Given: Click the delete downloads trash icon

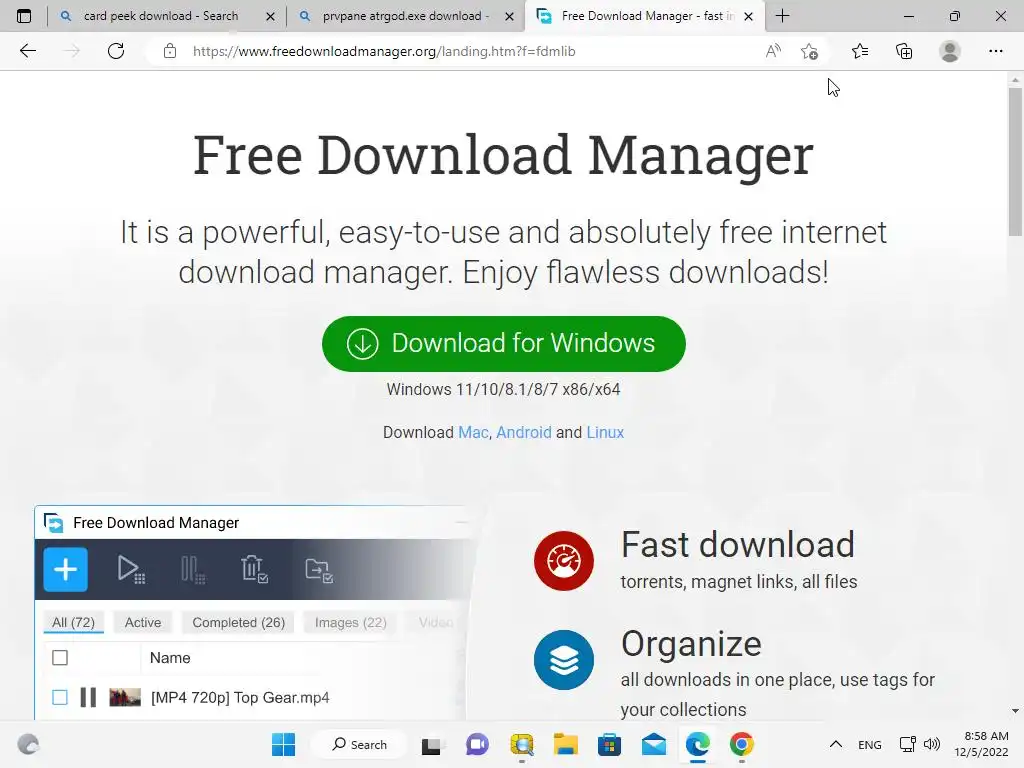Looking at the screenshot, I should [254, 569].
